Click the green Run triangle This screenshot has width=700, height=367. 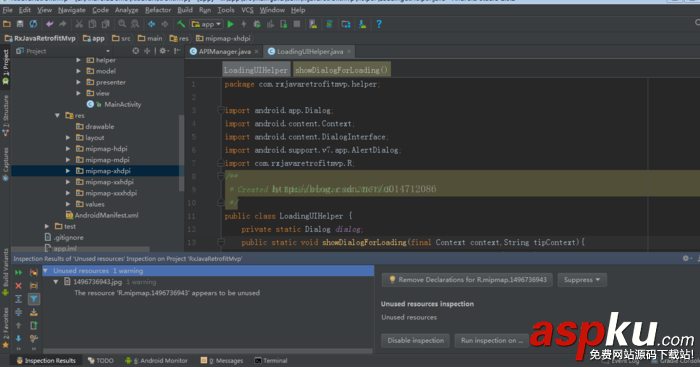(x=231, y=24)
